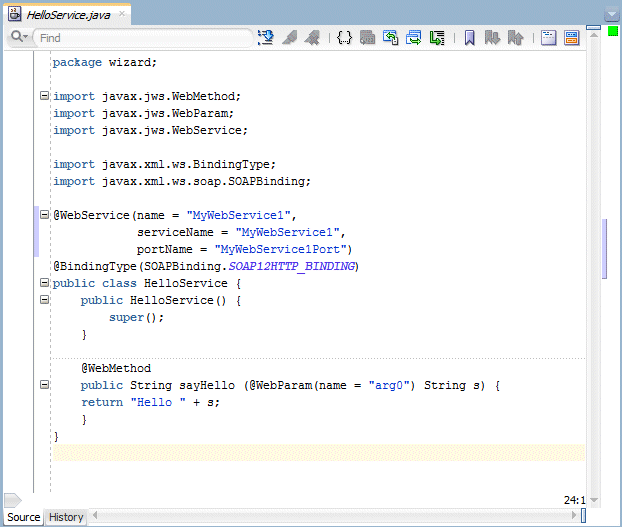This screenshot has width=622, height=527.
Task: Switch to the History tab
Action: (x=66, y=517)
